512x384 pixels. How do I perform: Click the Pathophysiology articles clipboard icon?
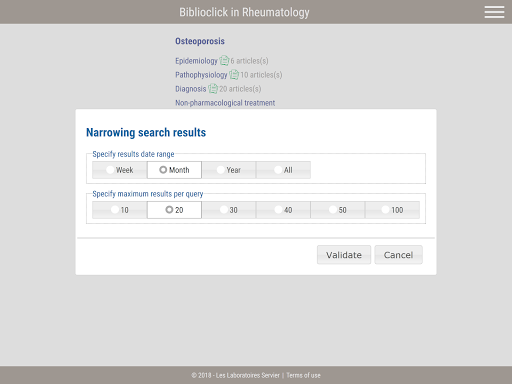(x=234, y=74)
